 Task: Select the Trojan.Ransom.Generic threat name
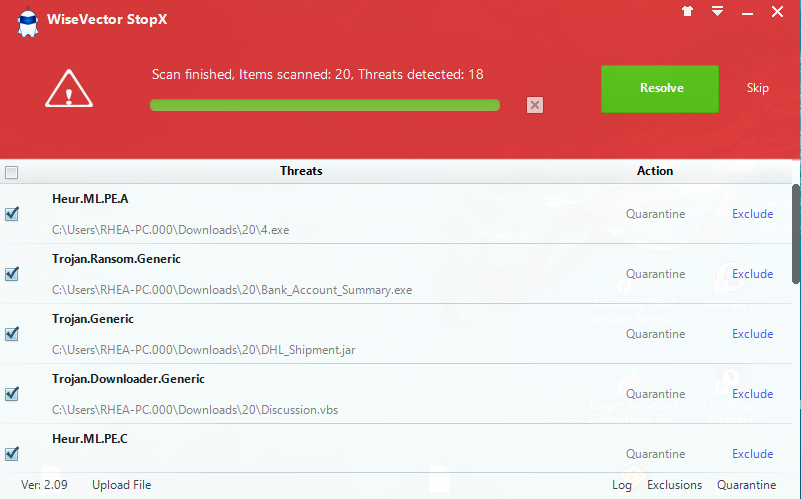click(x=116, y=259)
